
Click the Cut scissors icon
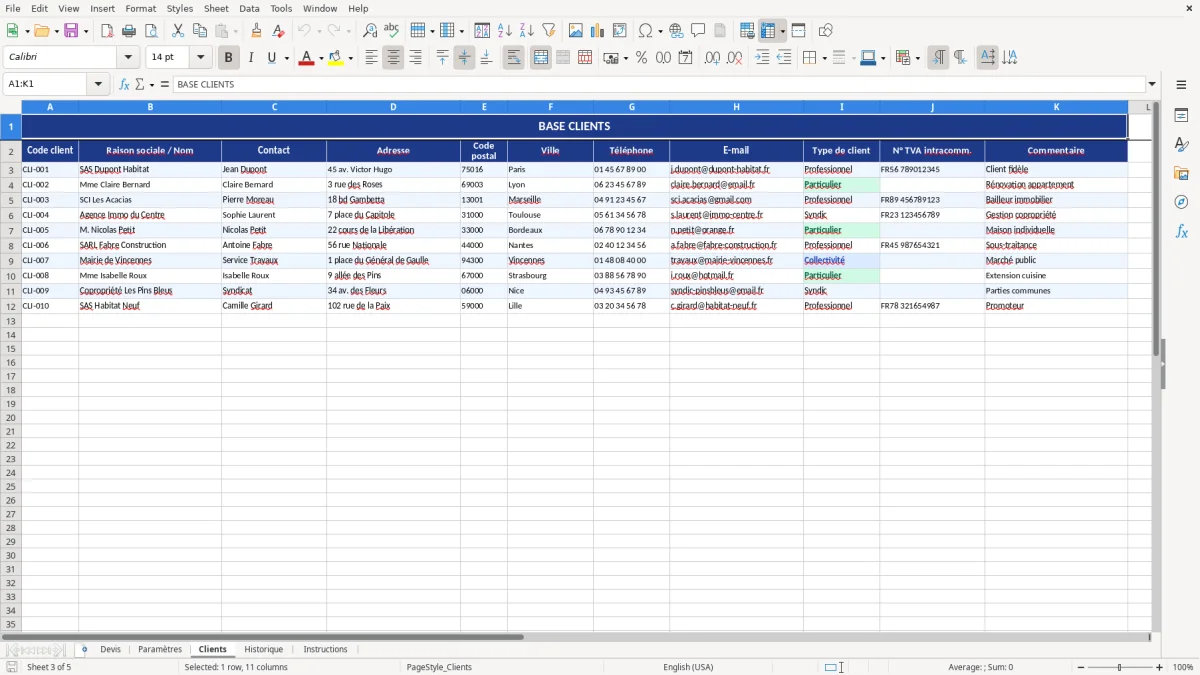click(178, 31)
